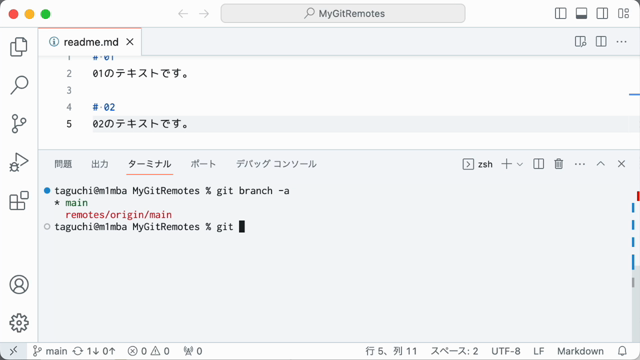Change encoding via UTF-8 status item
The image size is (640, 360).
[506, 351]
